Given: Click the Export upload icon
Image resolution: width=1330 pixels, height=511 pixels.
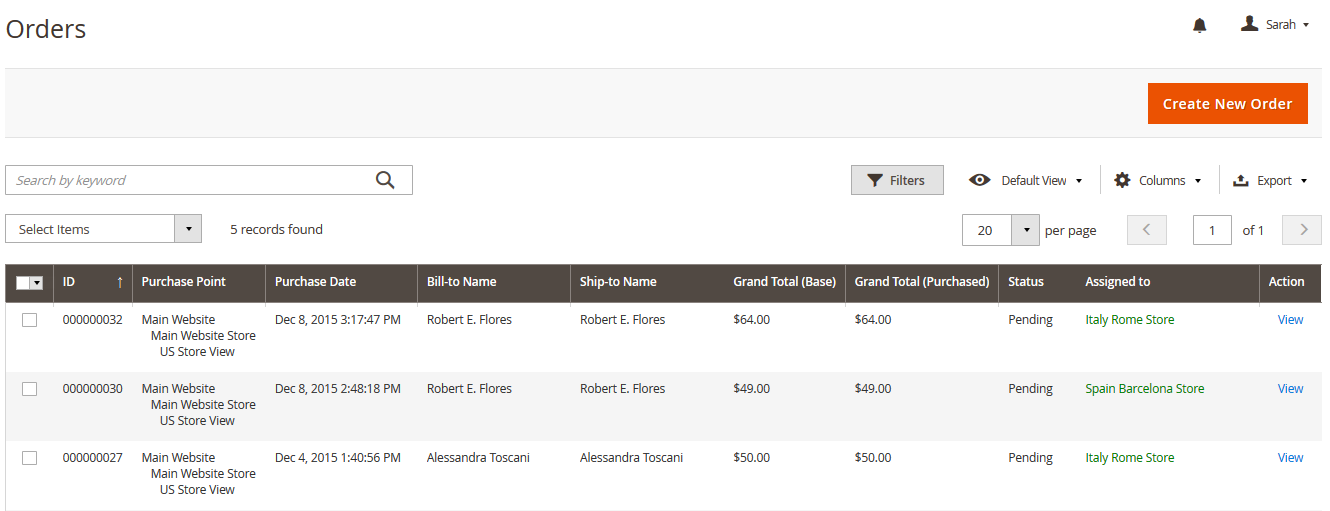Looking at the screenshot, I should (1241, 180).
